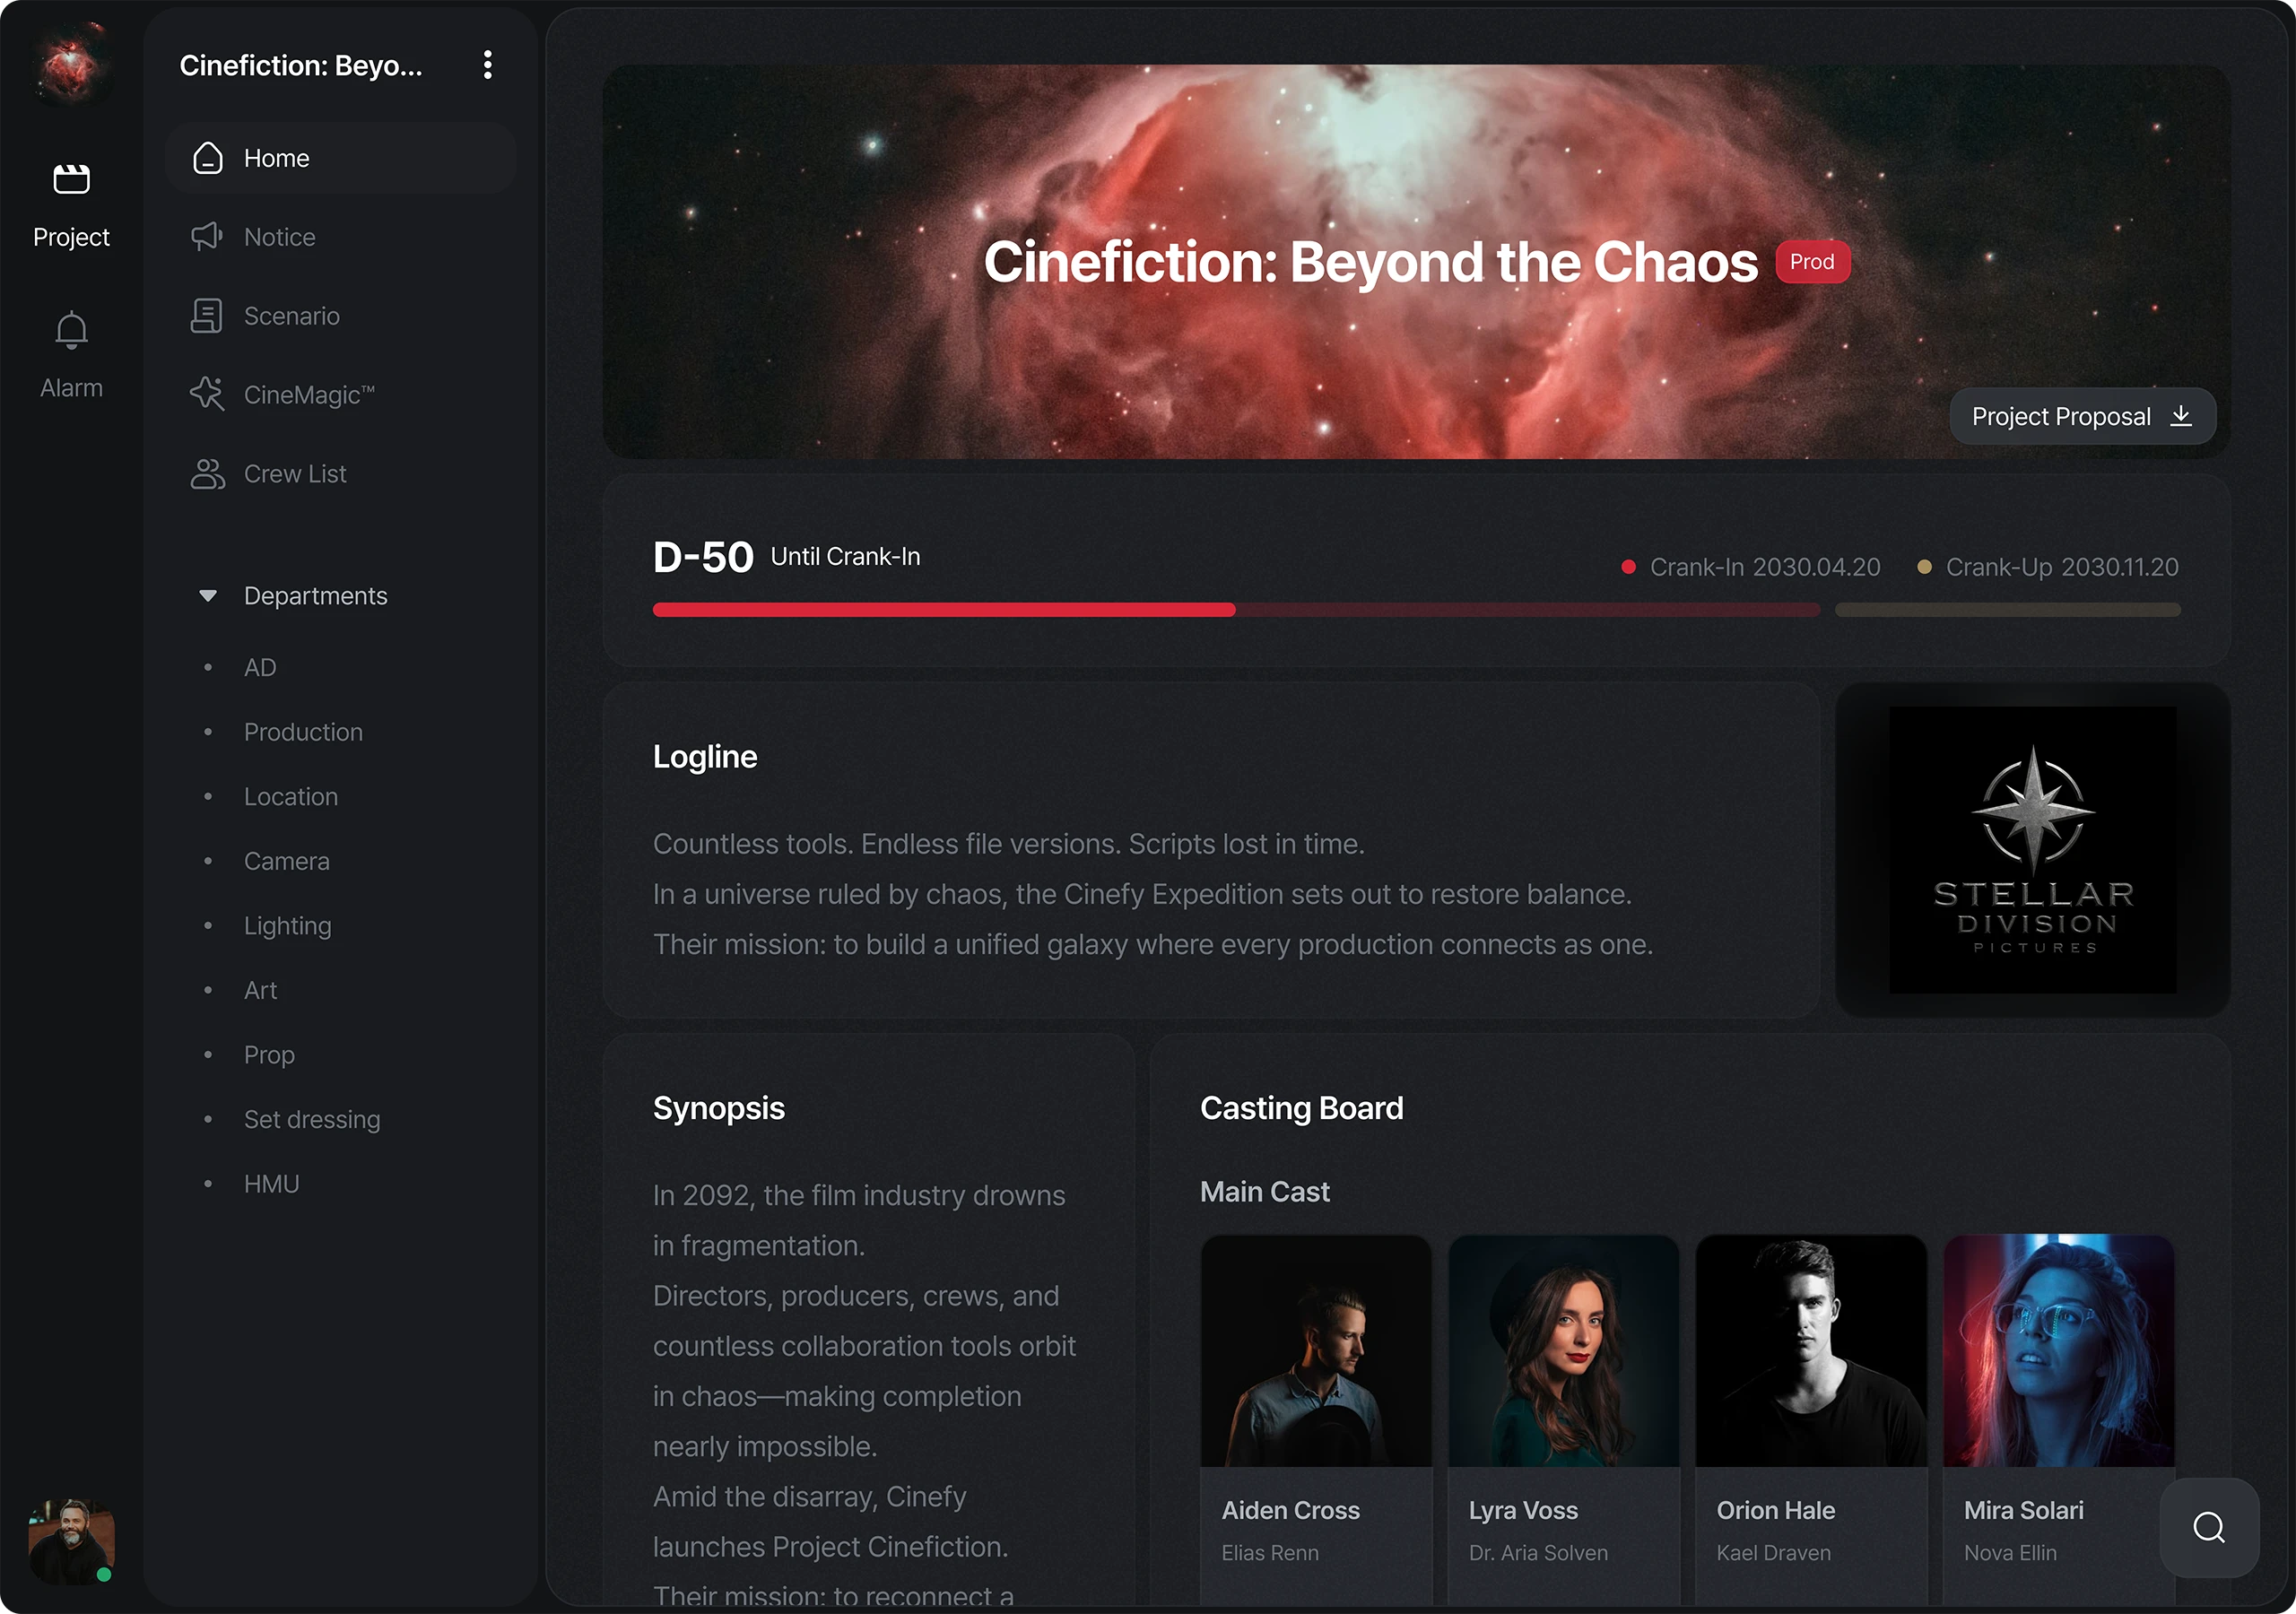Download the Project Proposal
This screenshot has width=2296, height=1614.
(2082, 416)
